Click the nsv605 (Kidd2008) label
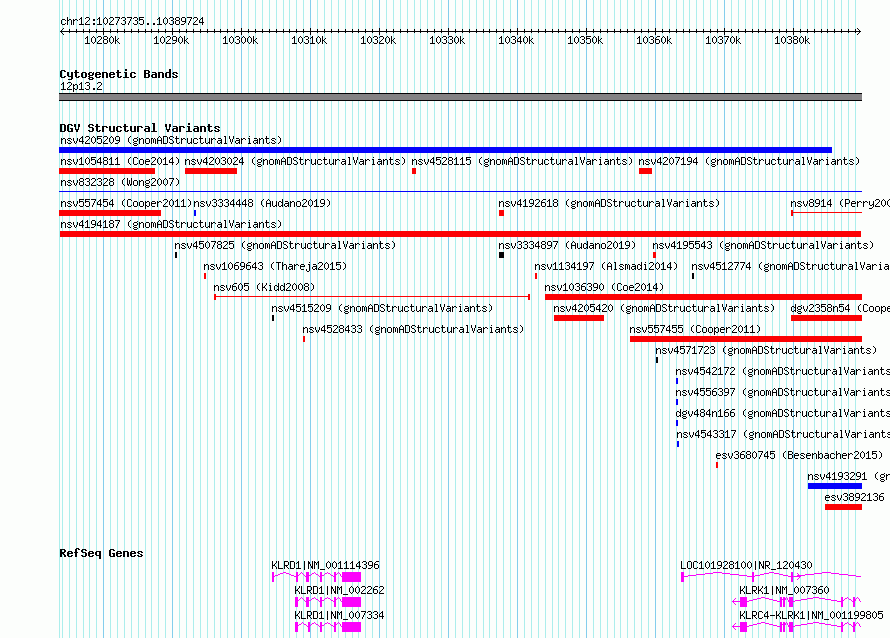 coord(264,287)
